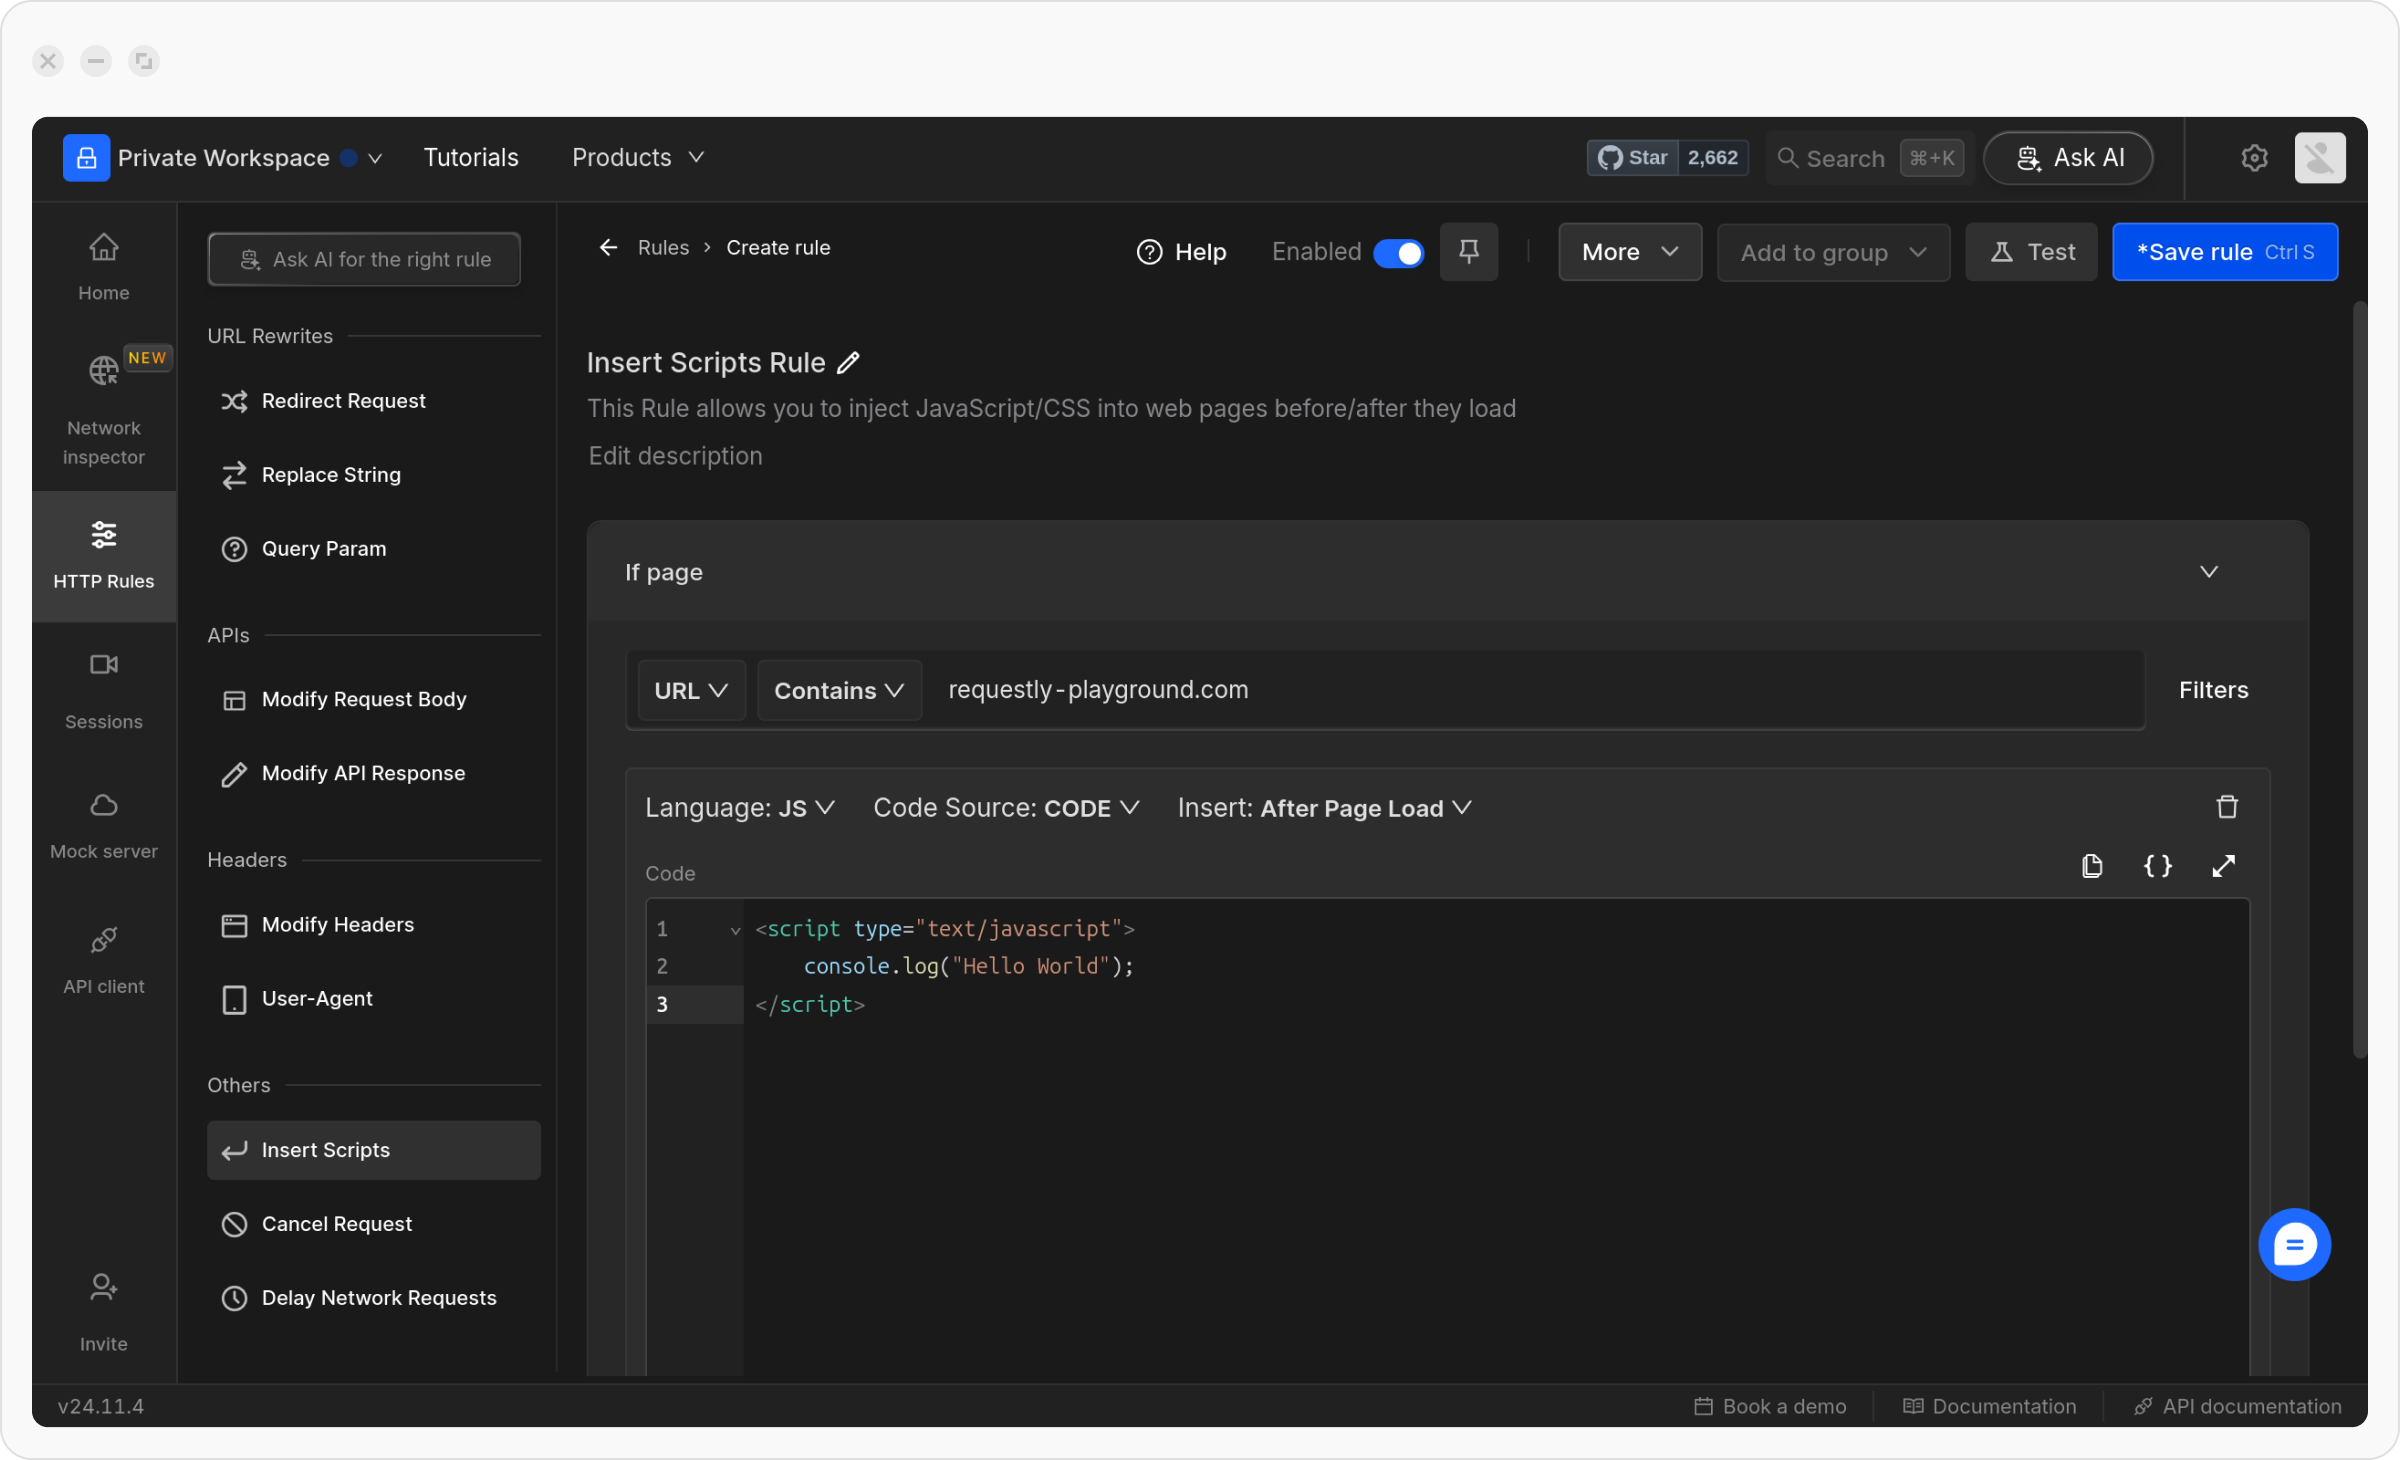This screenshot has width=2400, height=1460.
Task: Edit rule name with the pencil icon
Action: coord(848,363)
